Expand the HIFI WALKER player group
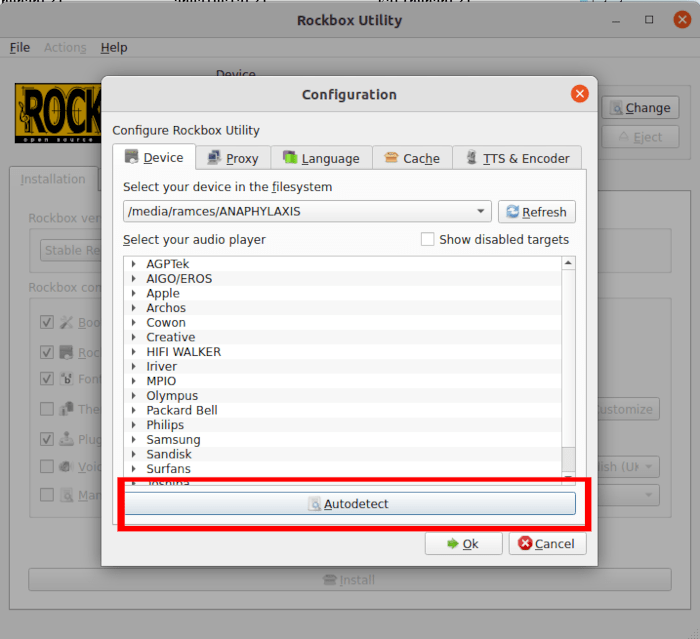Image resolution: width=700 pixels, height=639 pixels. [133, 352]
